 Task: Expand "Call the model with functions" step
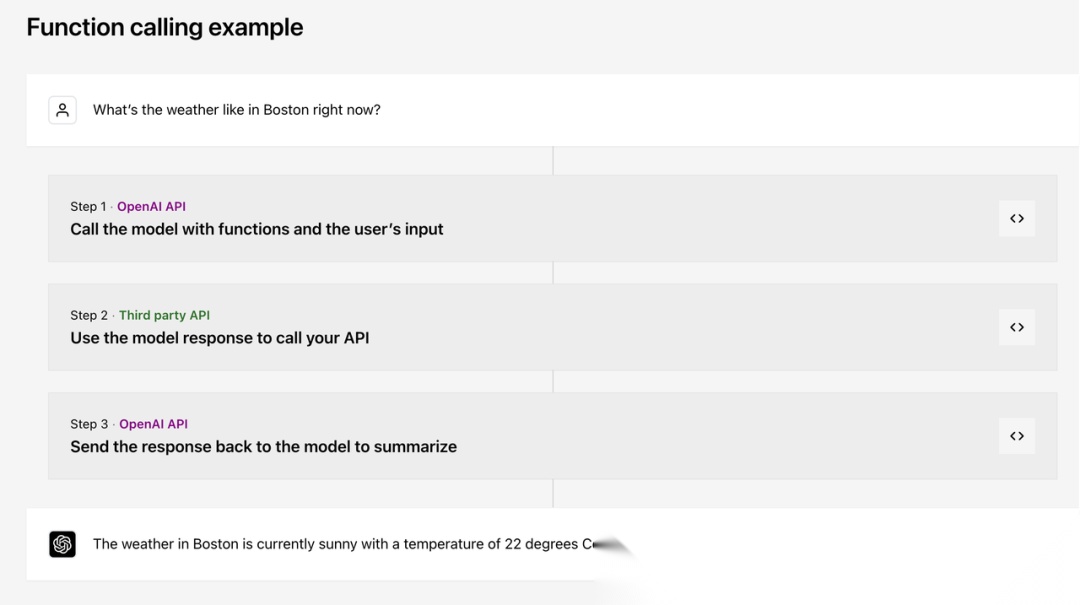coord(256,229)
